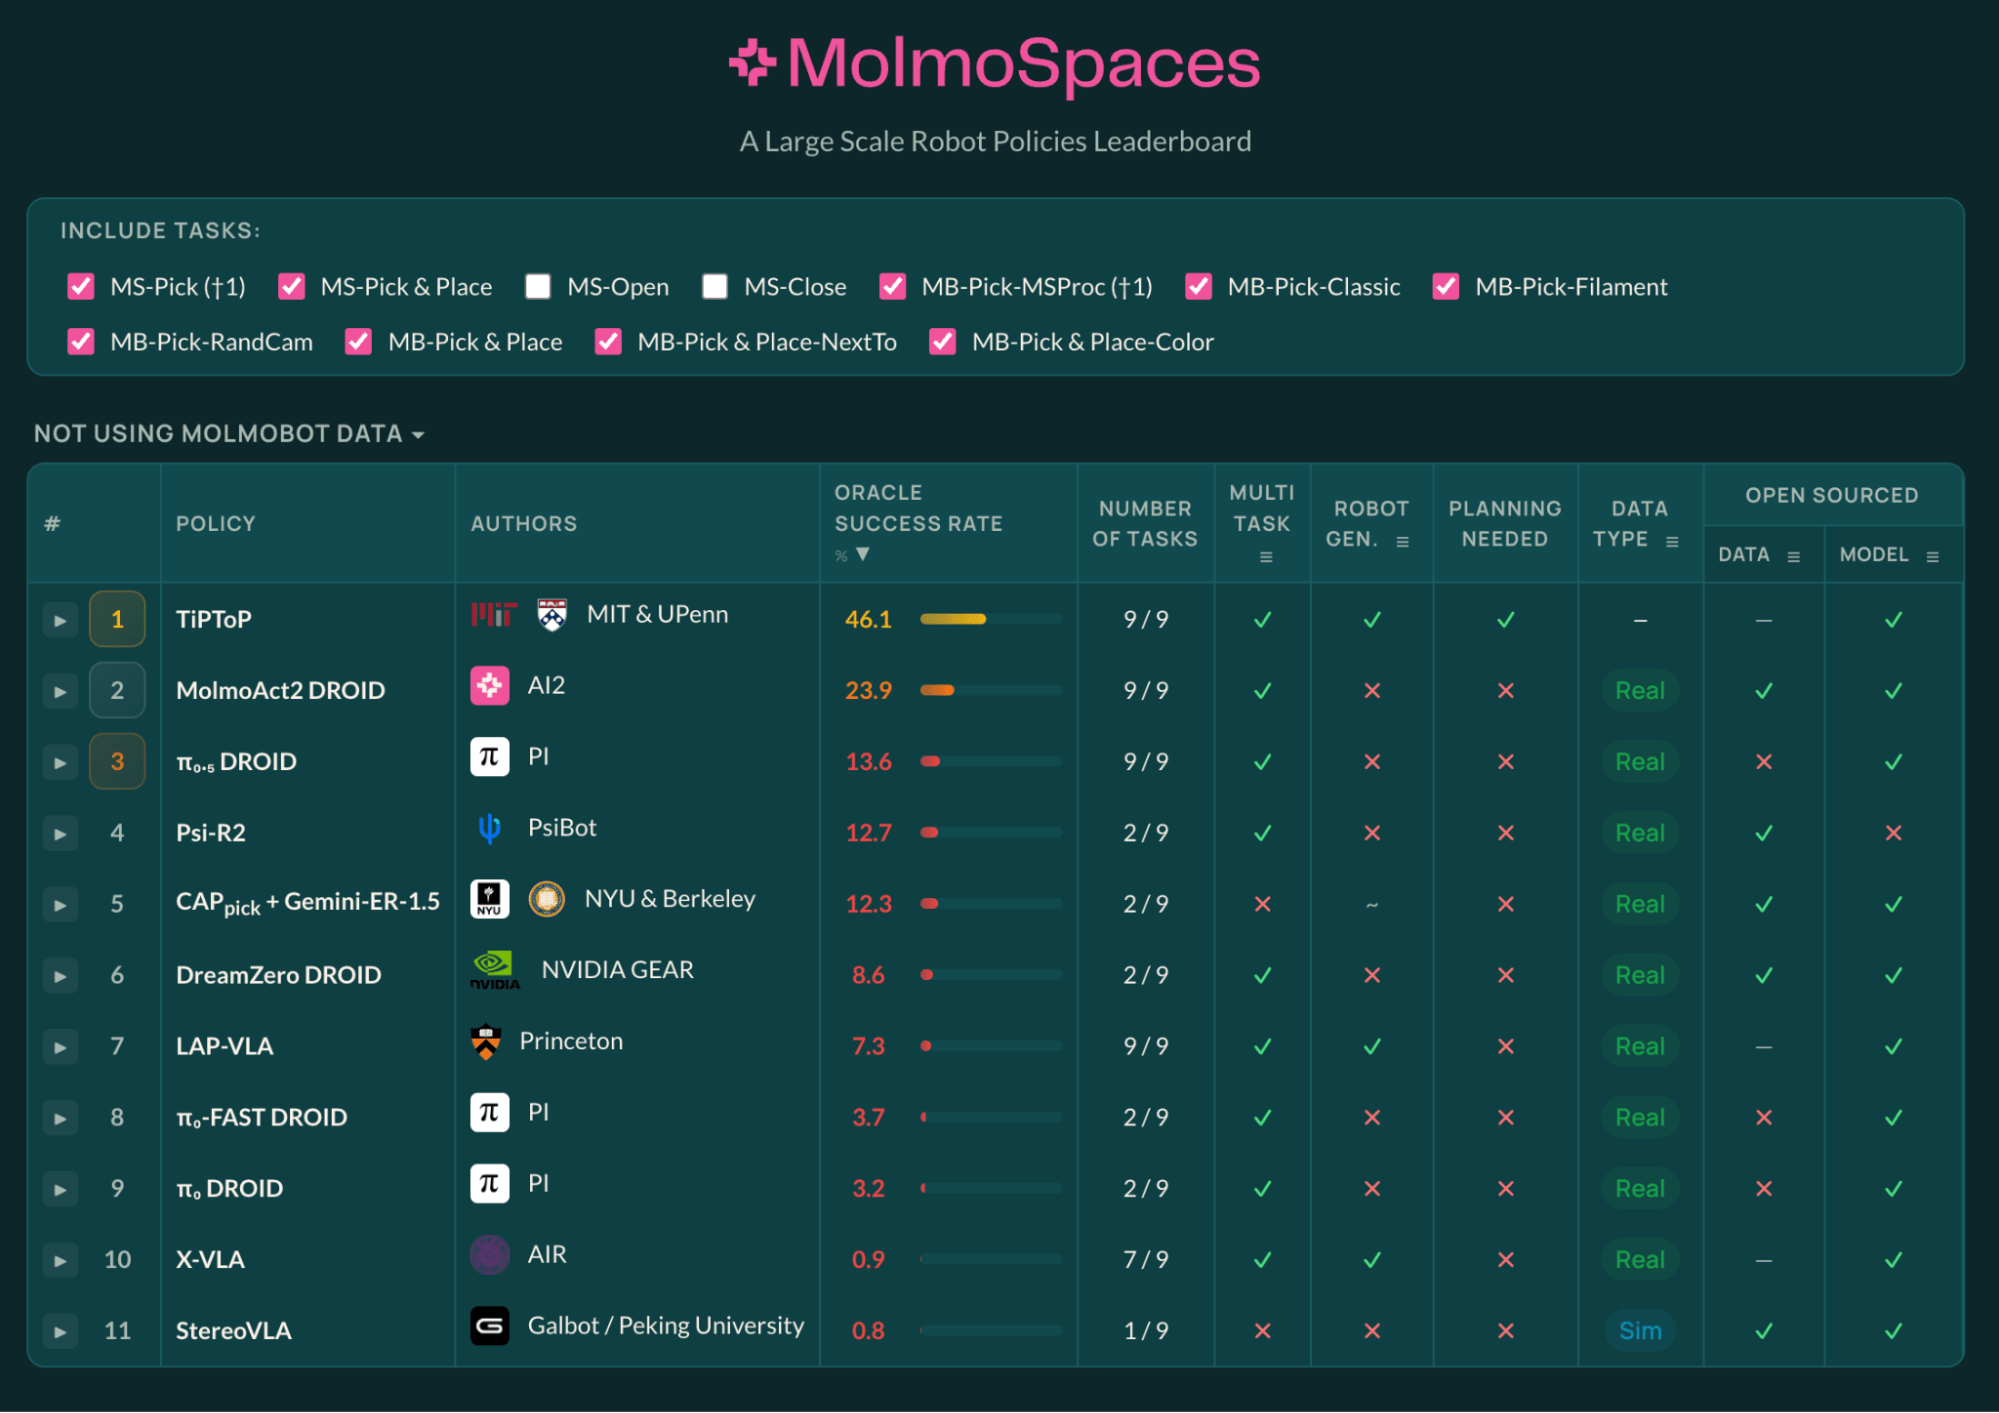1999x1413 pixels.
Task: Click the Real tag in Psi-R2 row
Action: 1640,832
